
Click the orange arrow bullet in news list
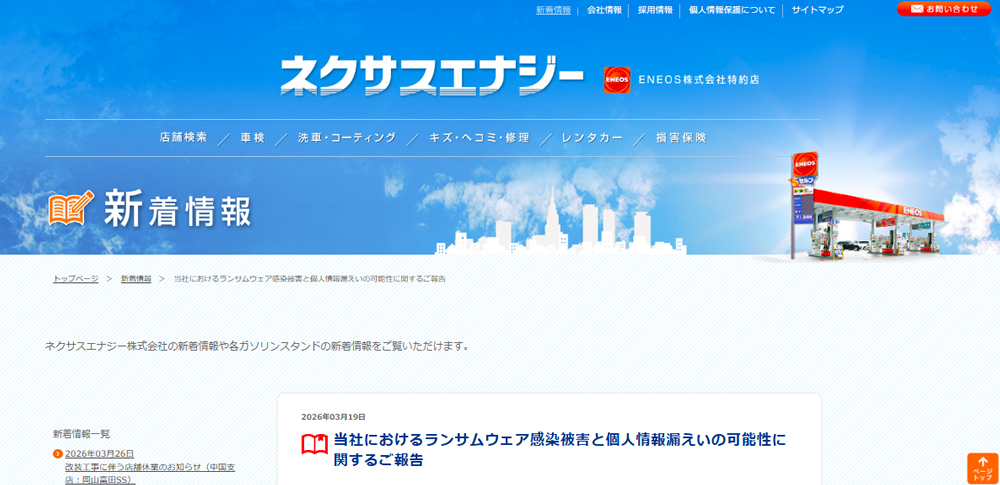pos(58,454)
